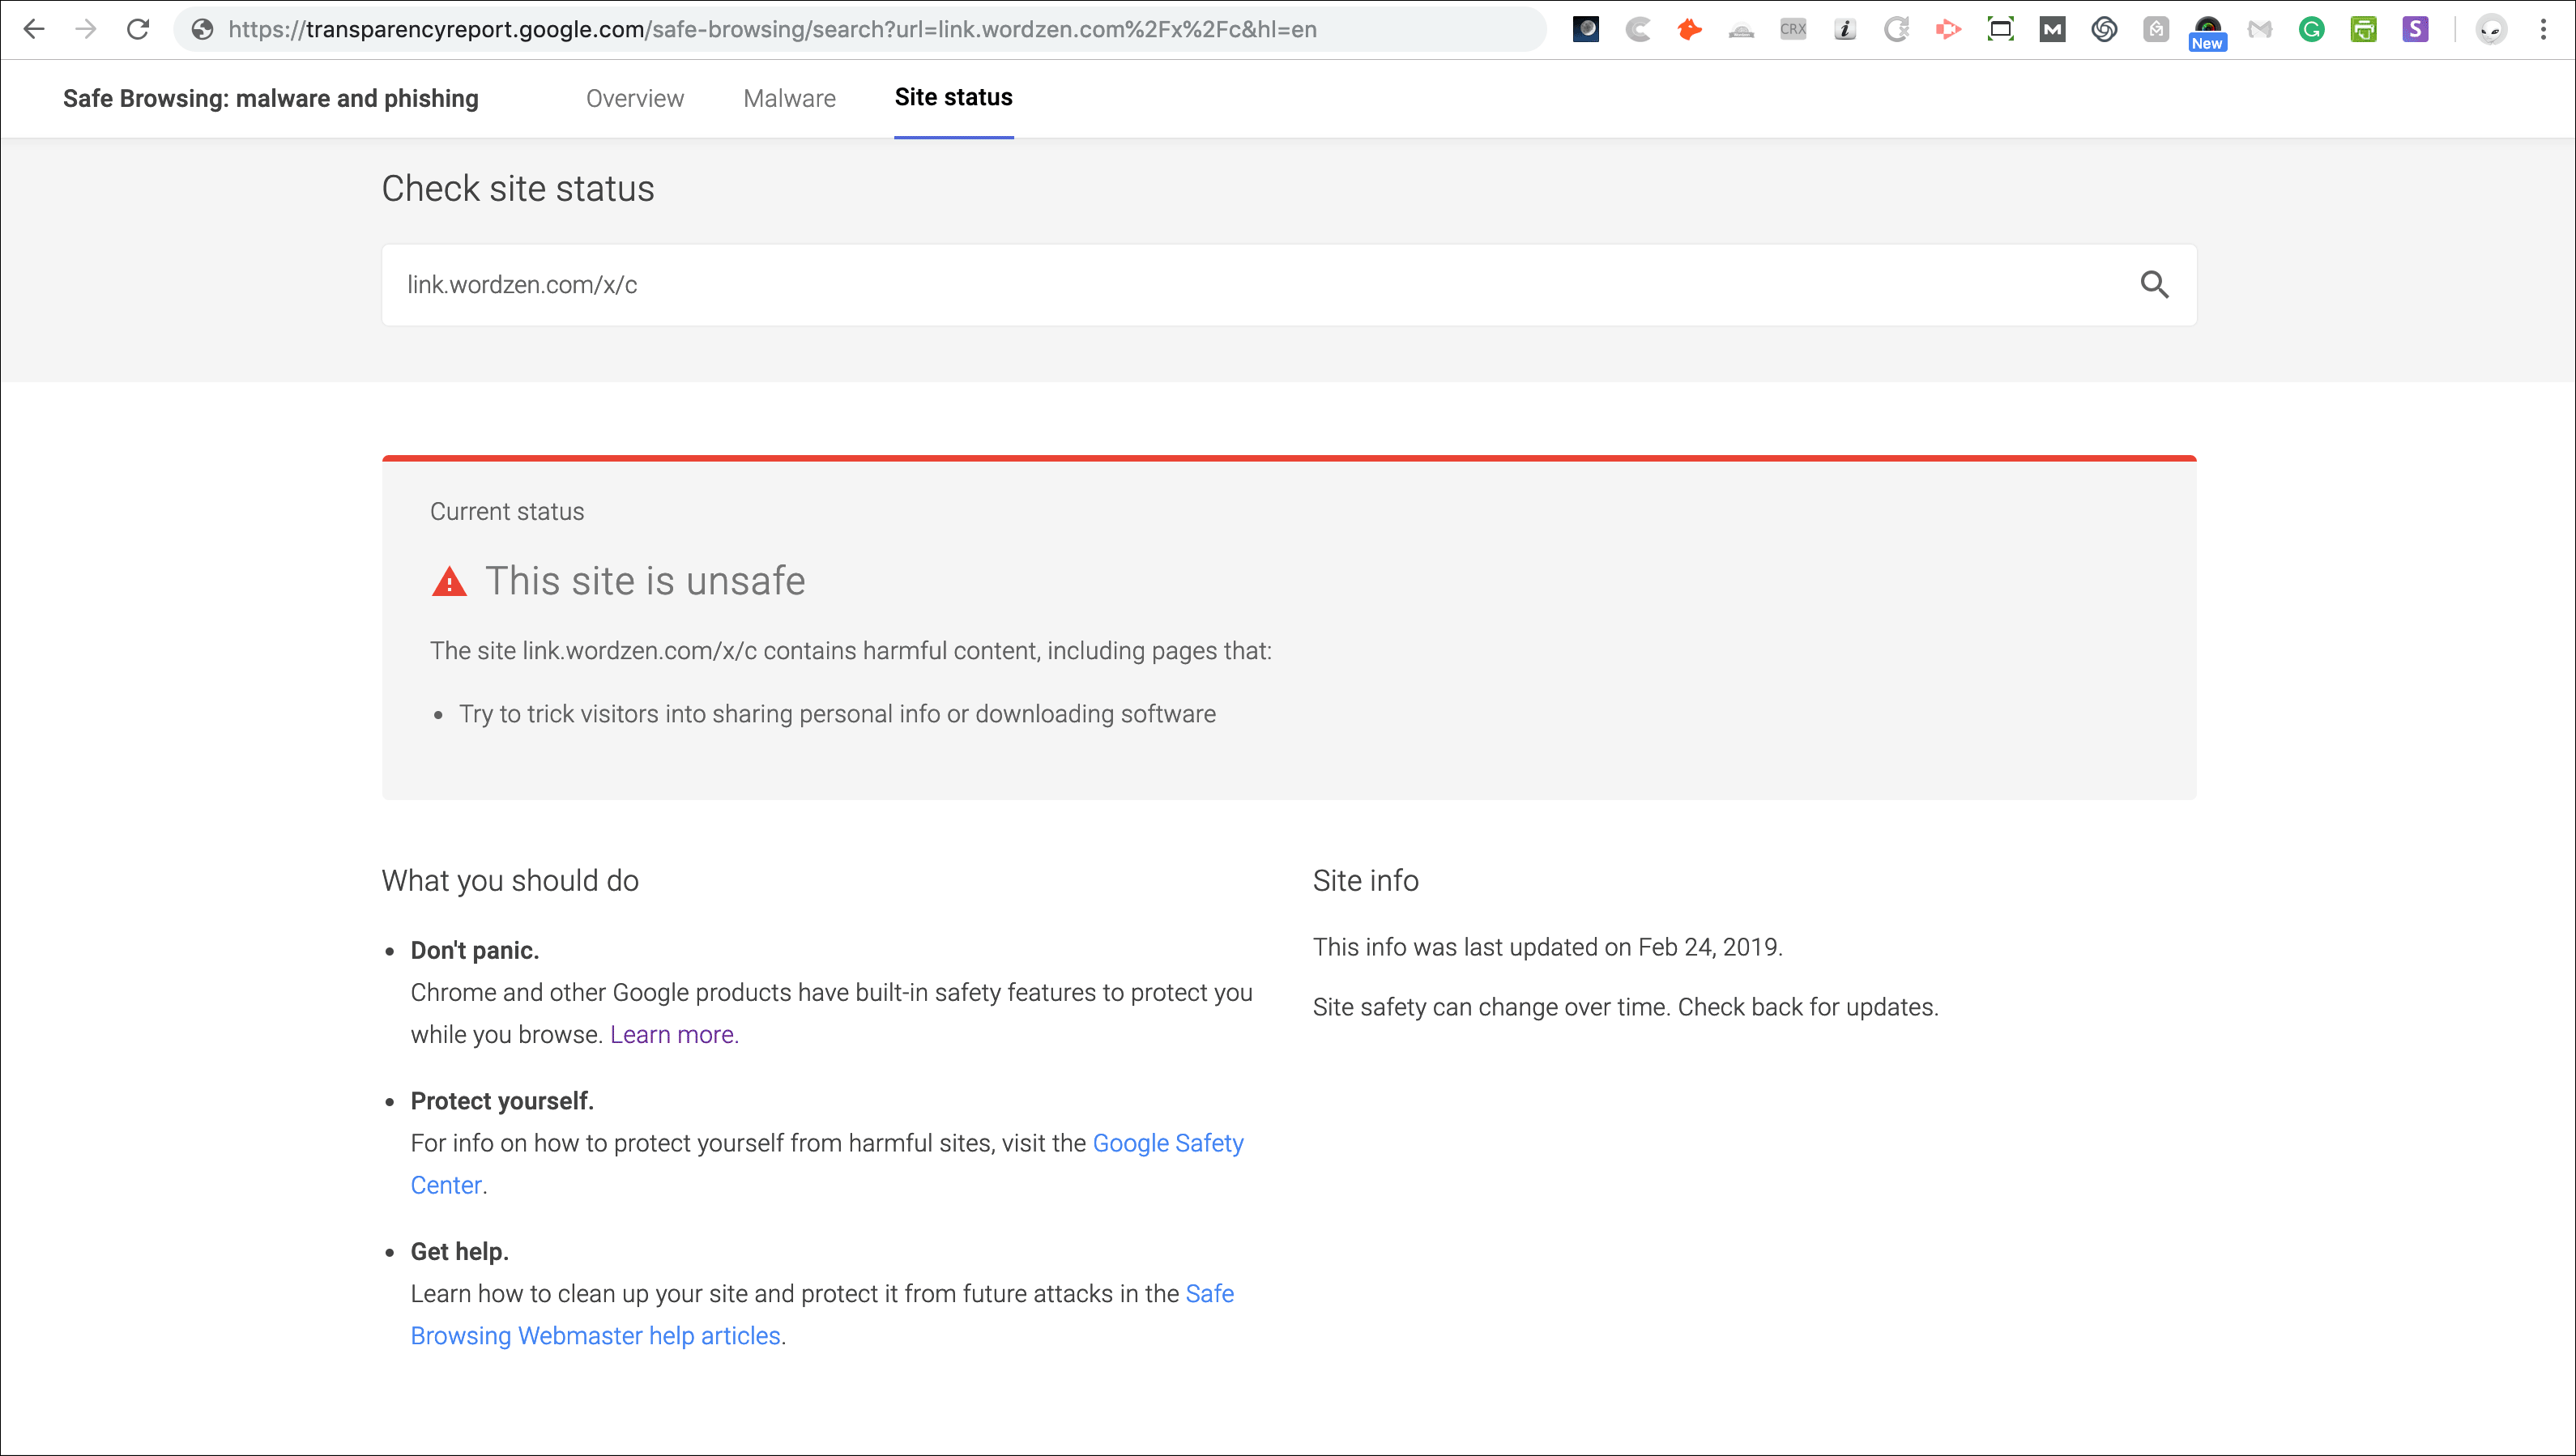The height and width of the screenshot is (1456, 2576).
Task: Open the Google Safety Center link
Action: click(1167, 1143)
